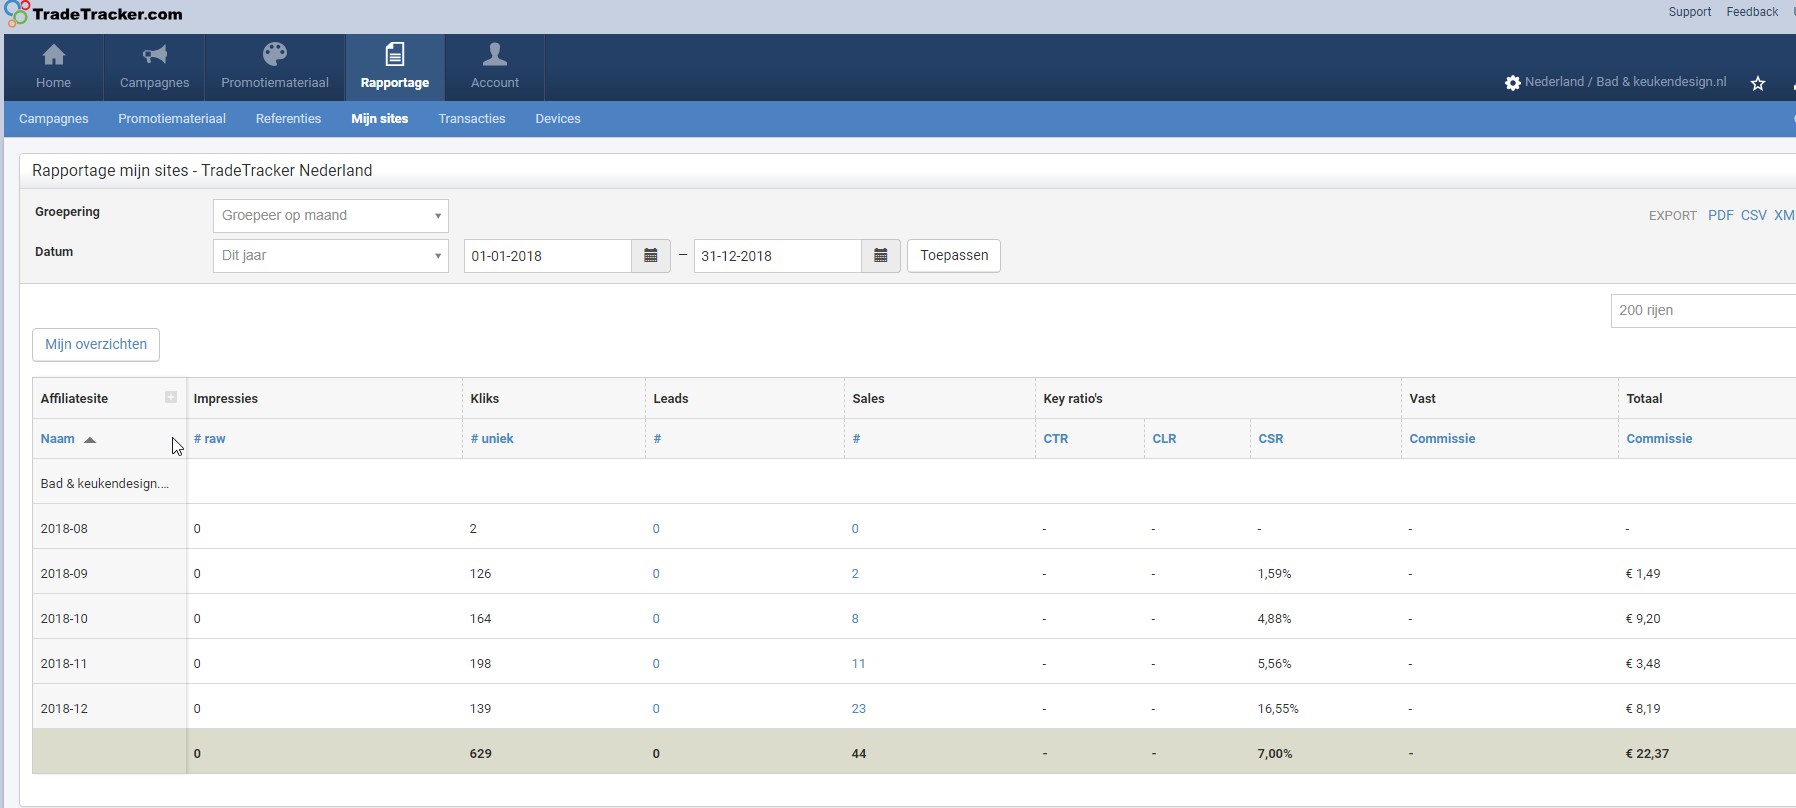Open sales count 0 for 2018-08
The image size is (1796, 808).
(x=855, y=528)
